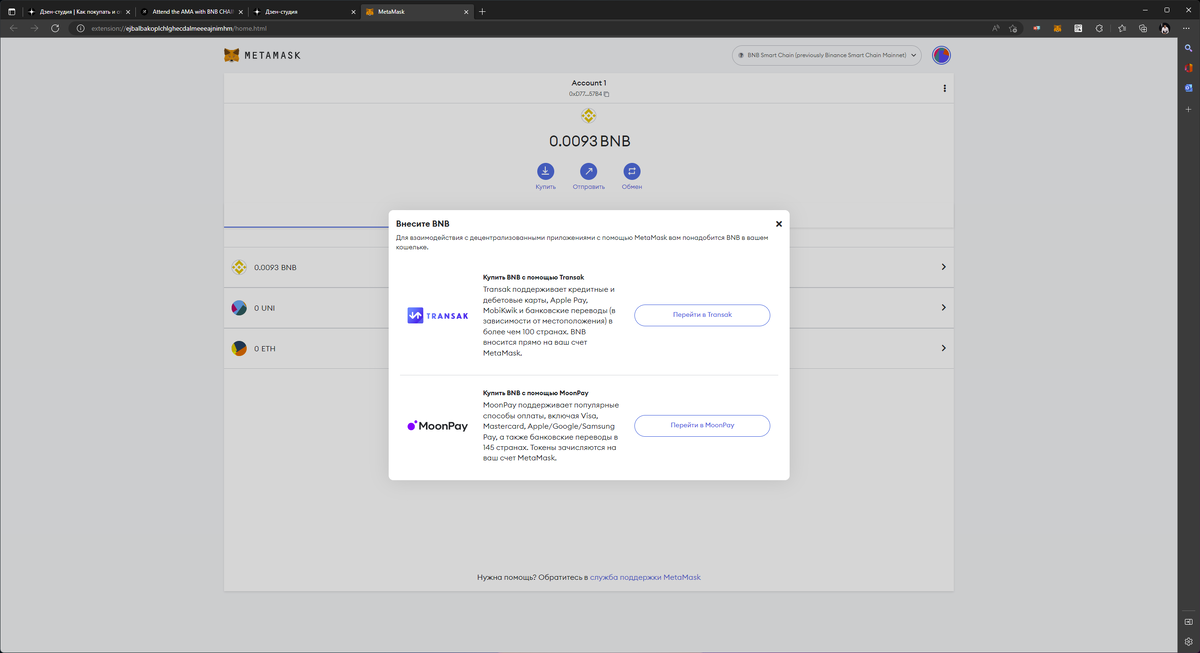1200x653 pixels.
Task: Click the UNI token icon in asset list
Action: [239, 308]
